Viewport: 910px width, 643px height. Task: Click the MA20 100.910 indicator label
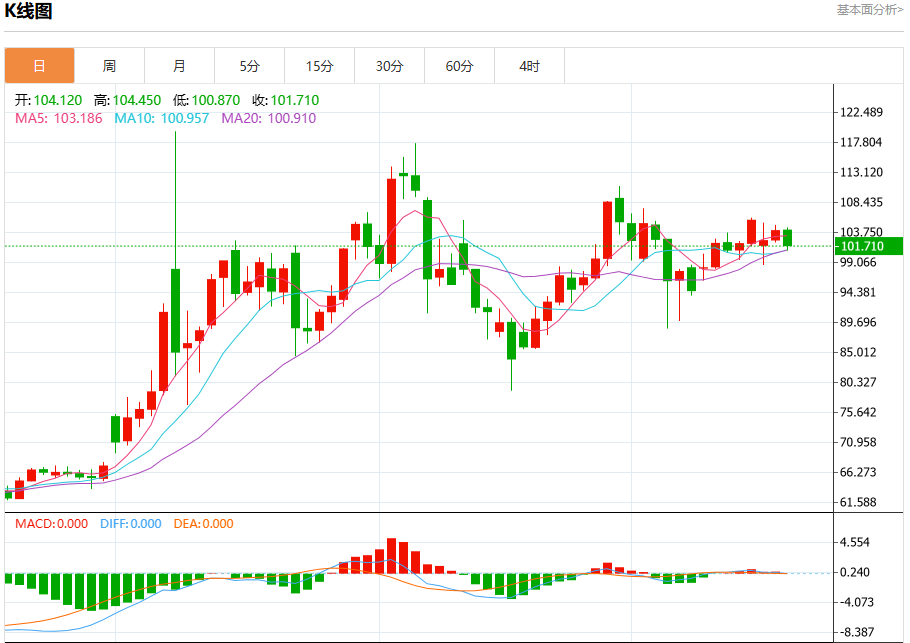click(269, 118)
